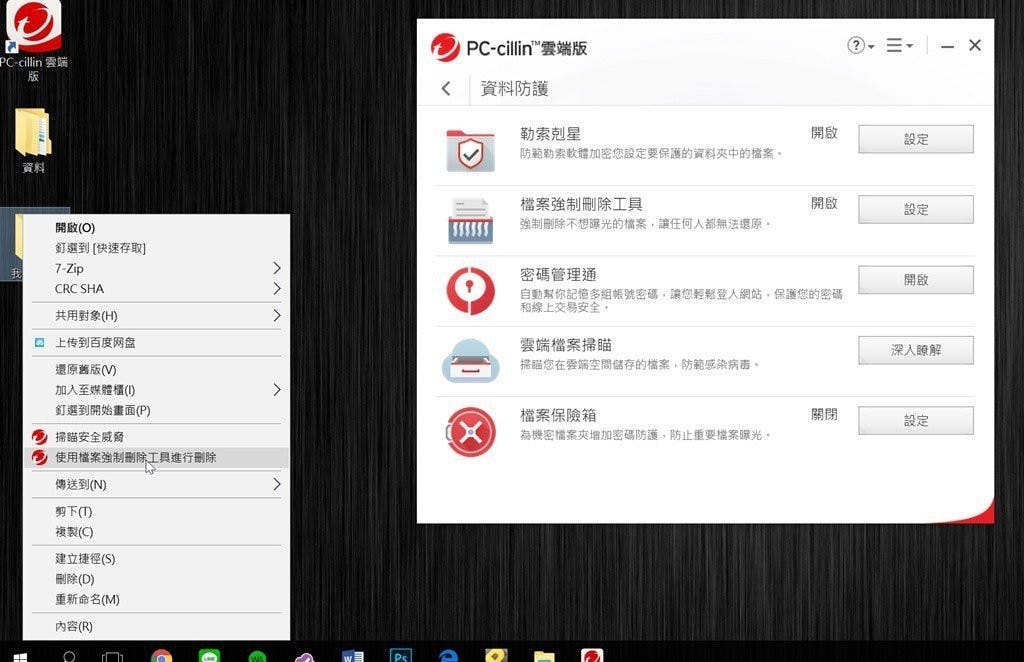
Task: Open Photoshop from the taskbar
Action: [400, 656]
